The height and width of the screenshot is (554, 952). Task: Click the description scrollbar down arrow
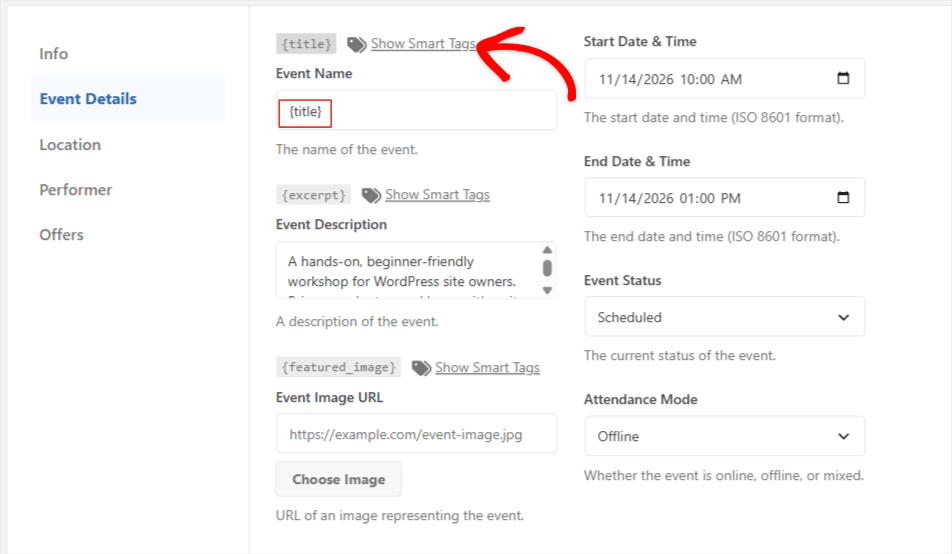[547, 290]
